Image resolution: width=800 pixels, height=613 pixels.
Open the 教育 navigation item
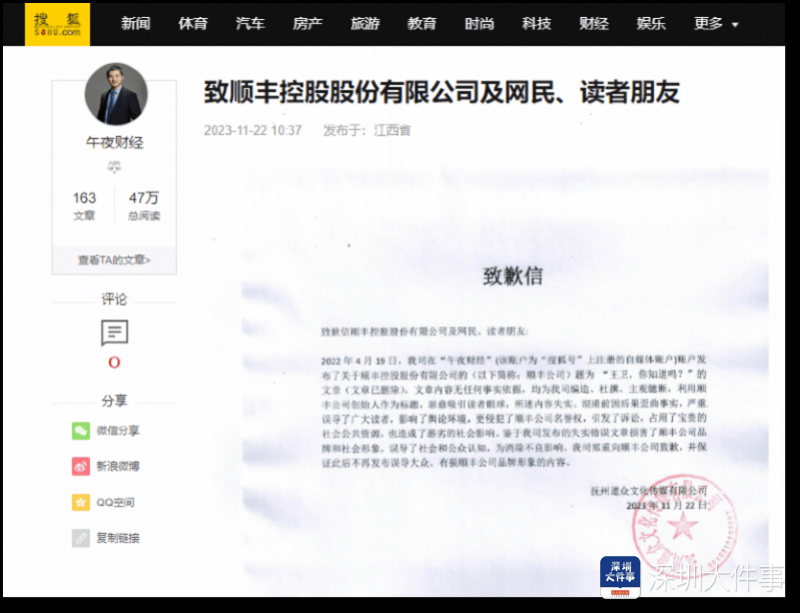point(422,23)
